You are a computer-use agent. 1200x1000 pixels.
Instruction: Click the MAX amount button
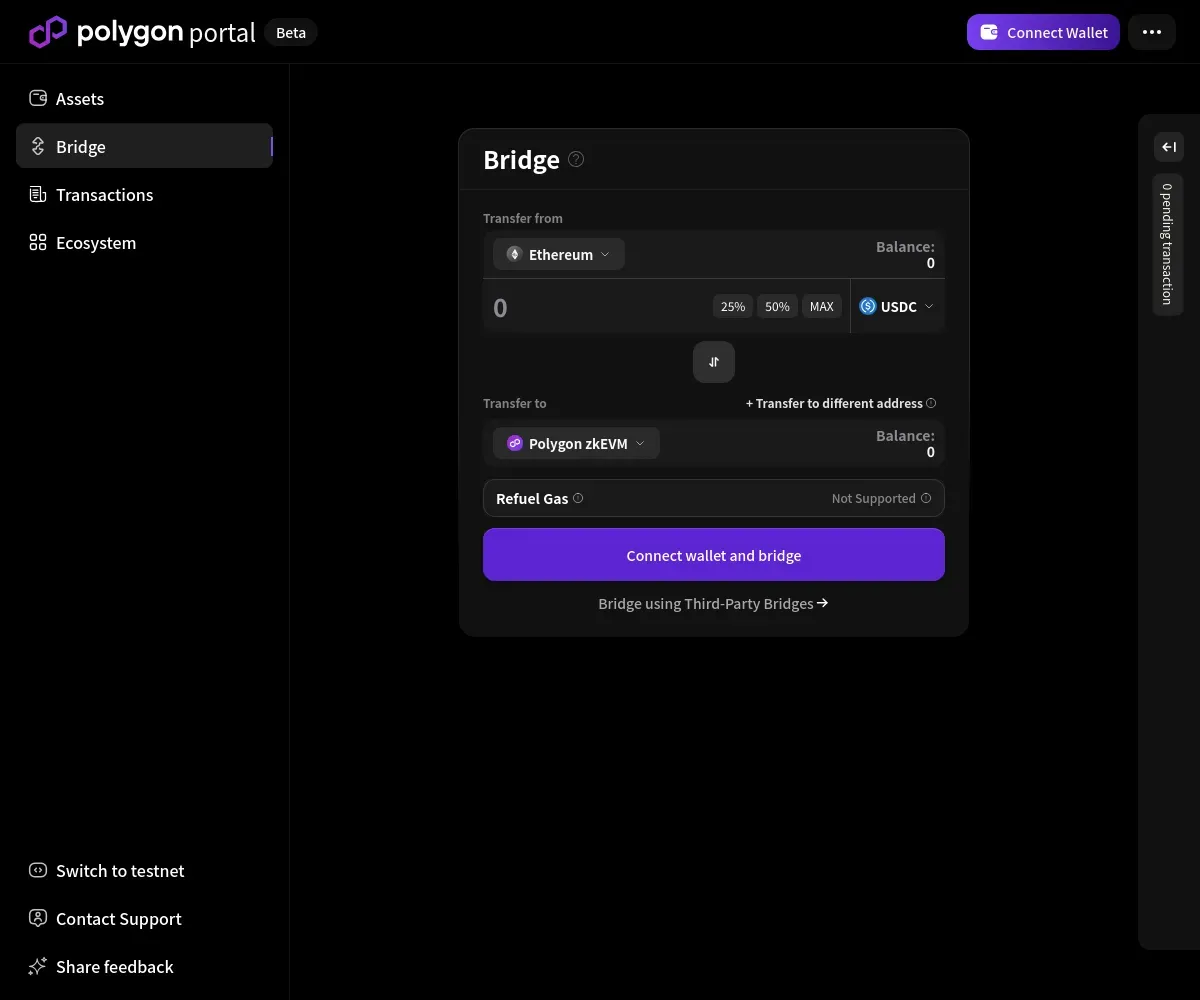point(822,306)
